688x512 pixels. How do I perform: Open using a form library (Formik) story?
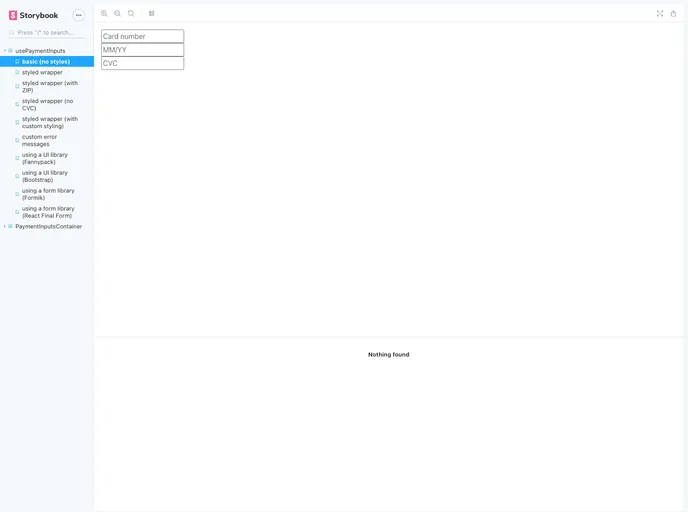tap(48, 194)
